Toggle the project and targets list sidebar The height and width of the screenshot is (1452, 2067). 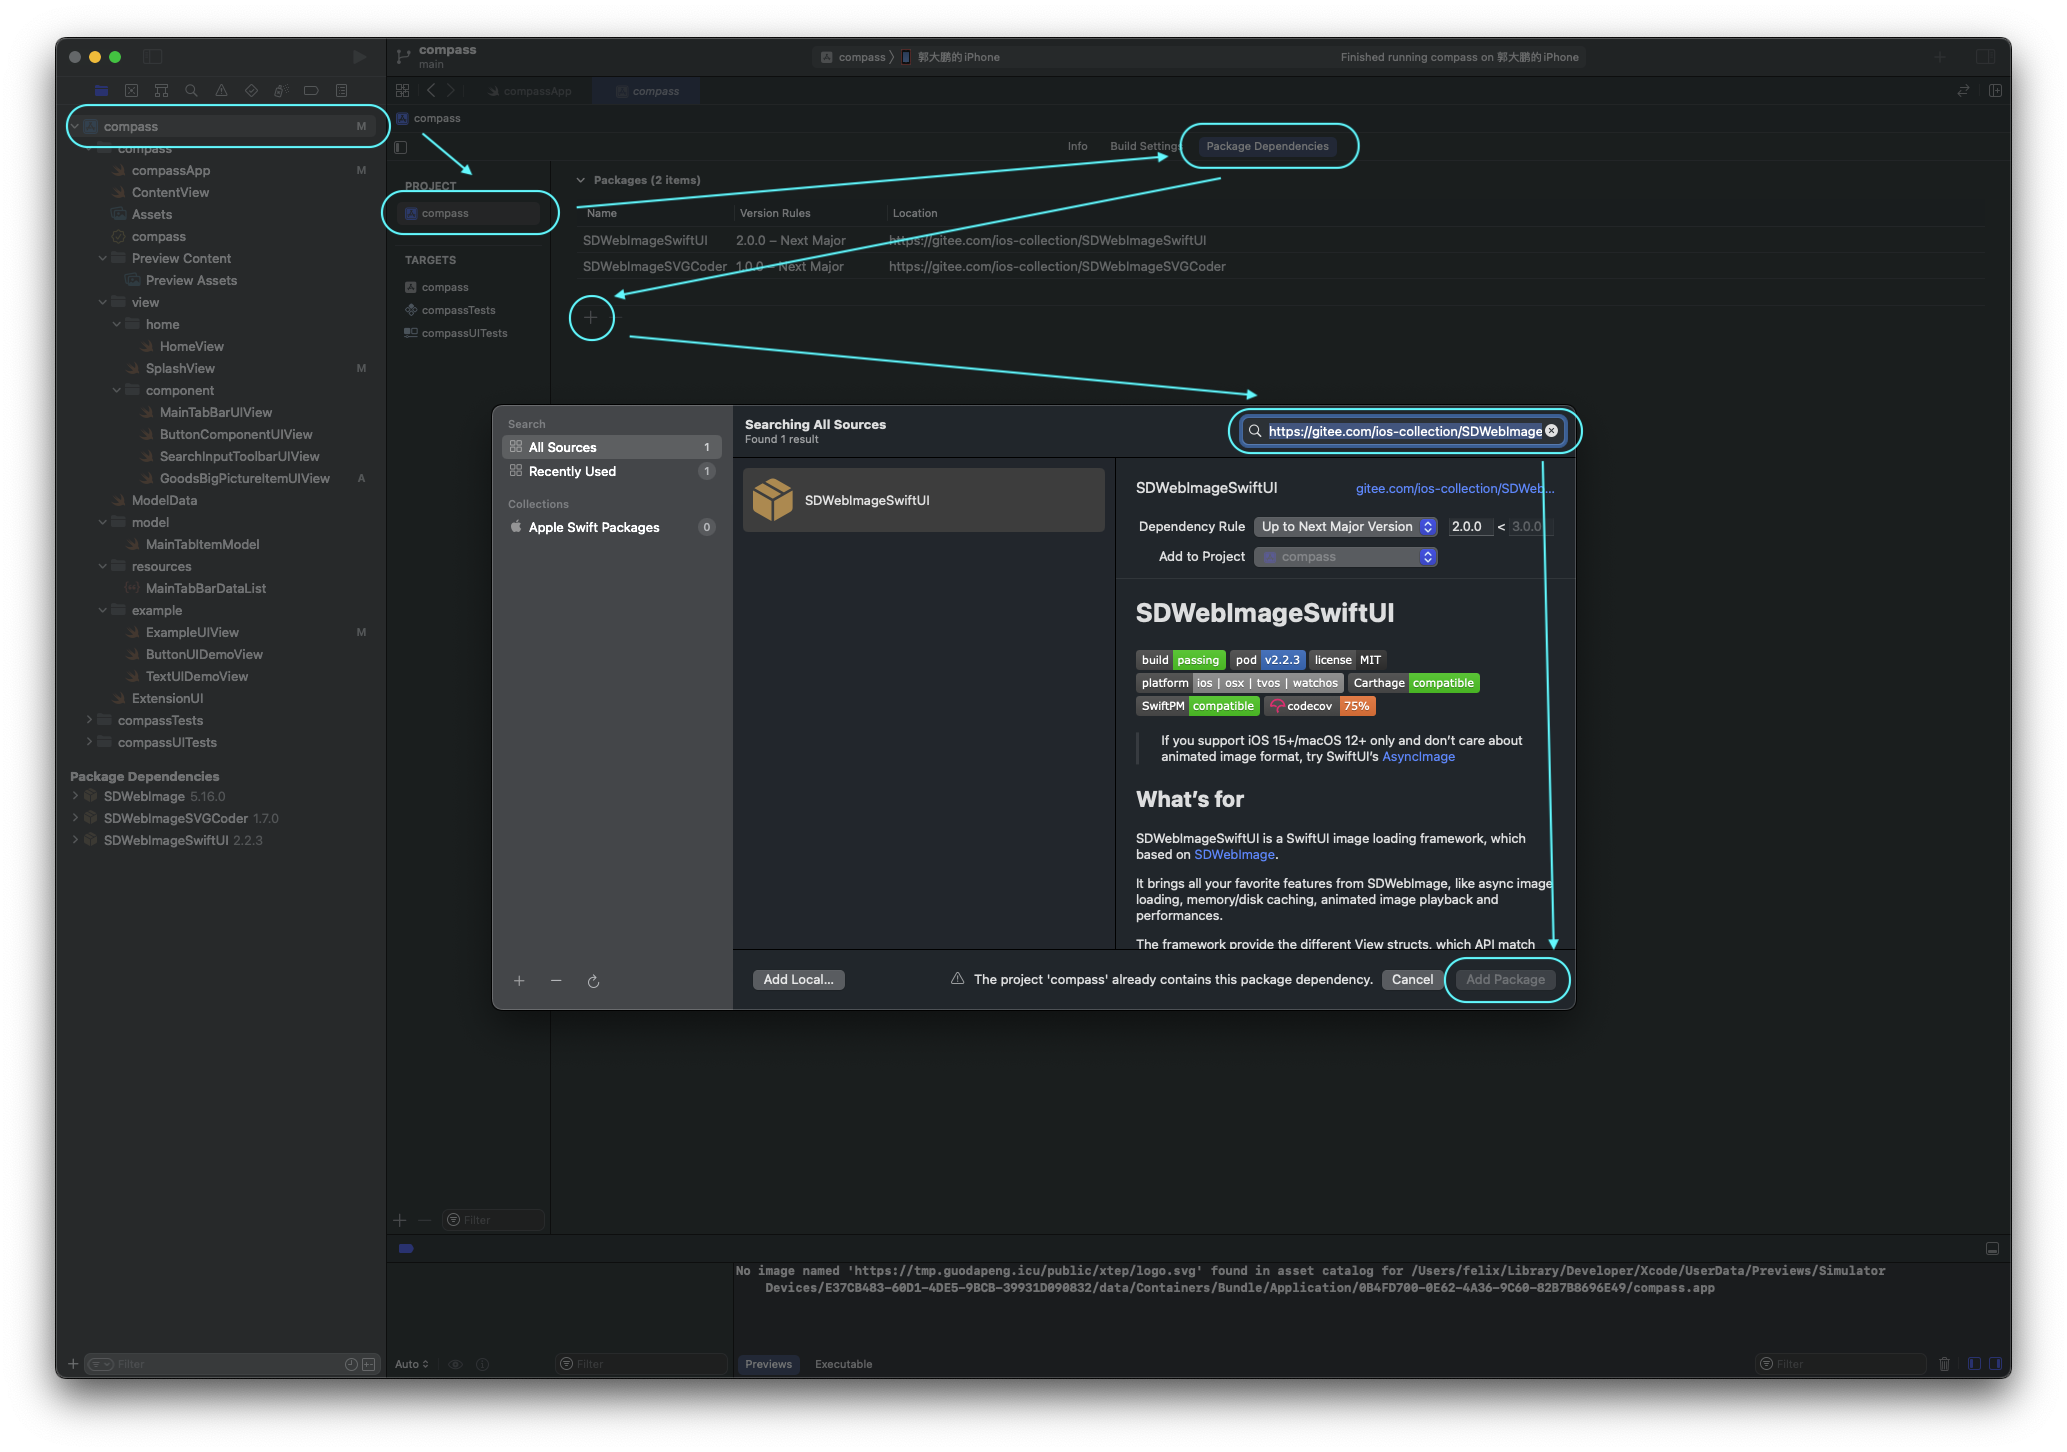point(401,147)
